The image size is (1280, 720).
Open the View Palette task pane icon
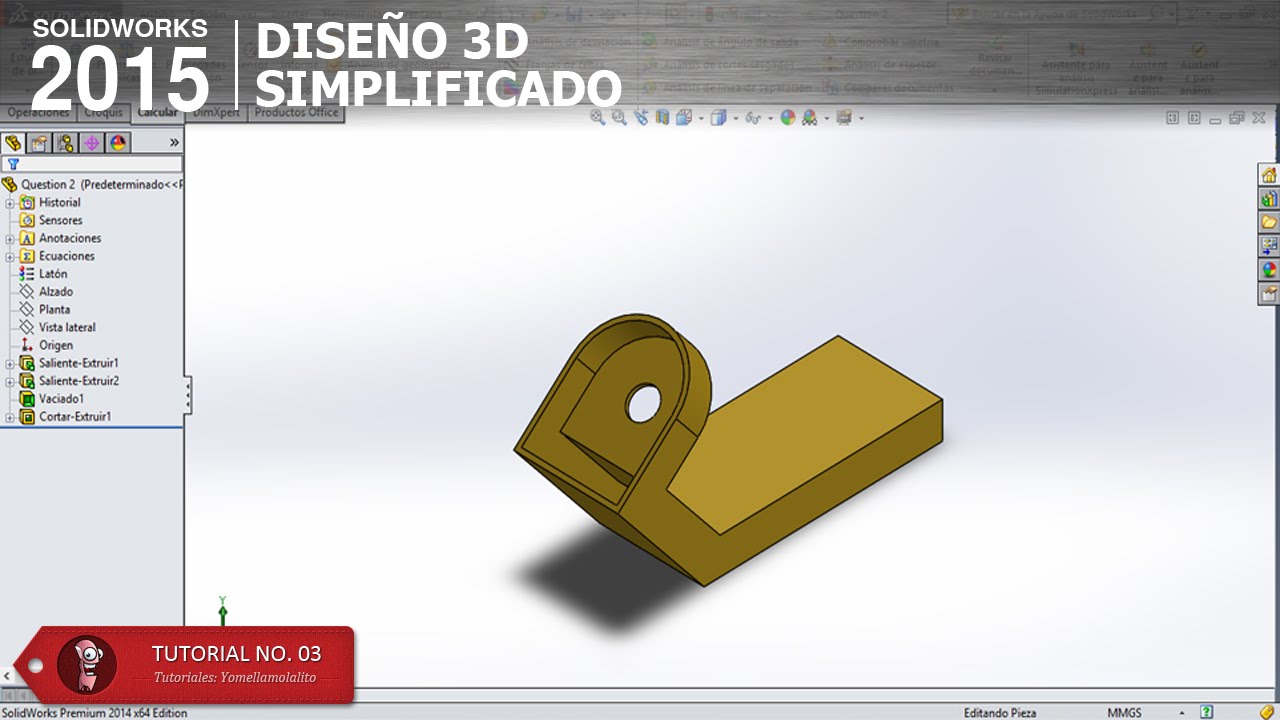pyautogui.click(x=1269, y=246)
